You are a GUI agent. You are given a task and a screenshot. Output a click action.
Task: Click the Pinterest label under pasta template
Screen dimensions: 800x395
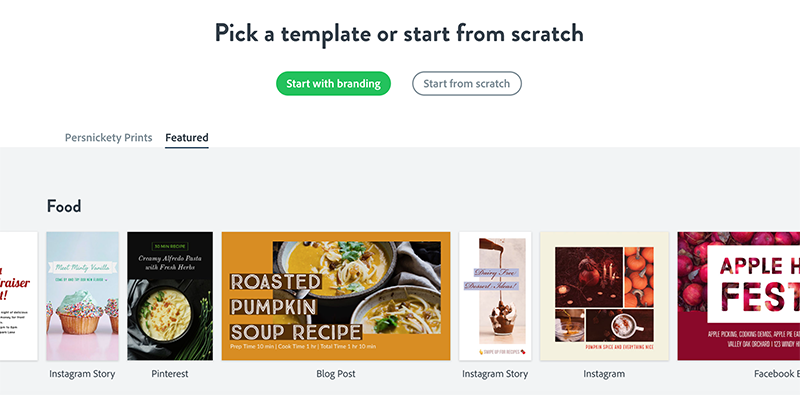[x=170, y=374]
